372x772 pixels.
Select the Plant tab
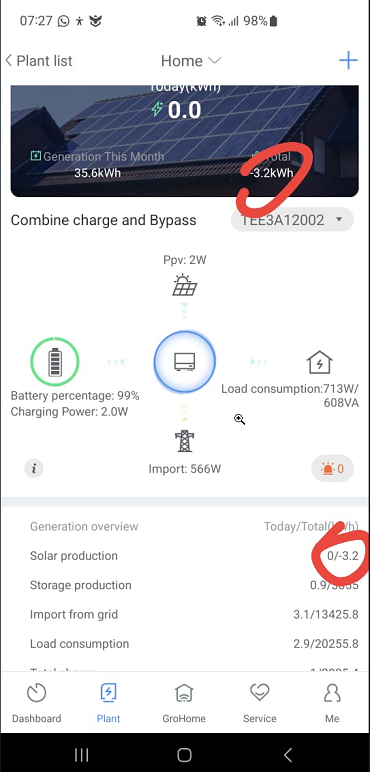[x=108, y=702]
